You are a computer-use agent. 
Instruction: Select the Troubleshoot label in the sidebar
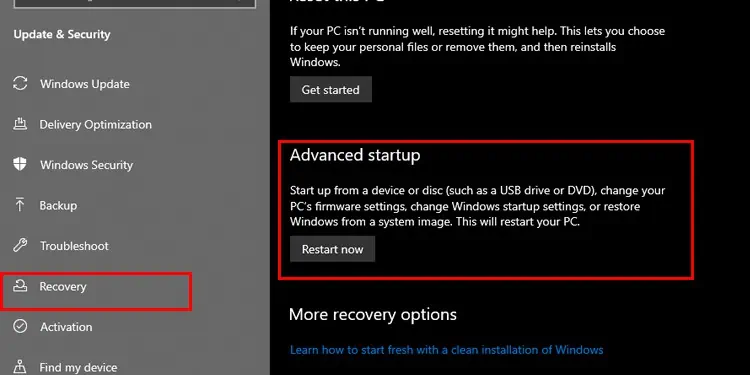click(74, 246)
